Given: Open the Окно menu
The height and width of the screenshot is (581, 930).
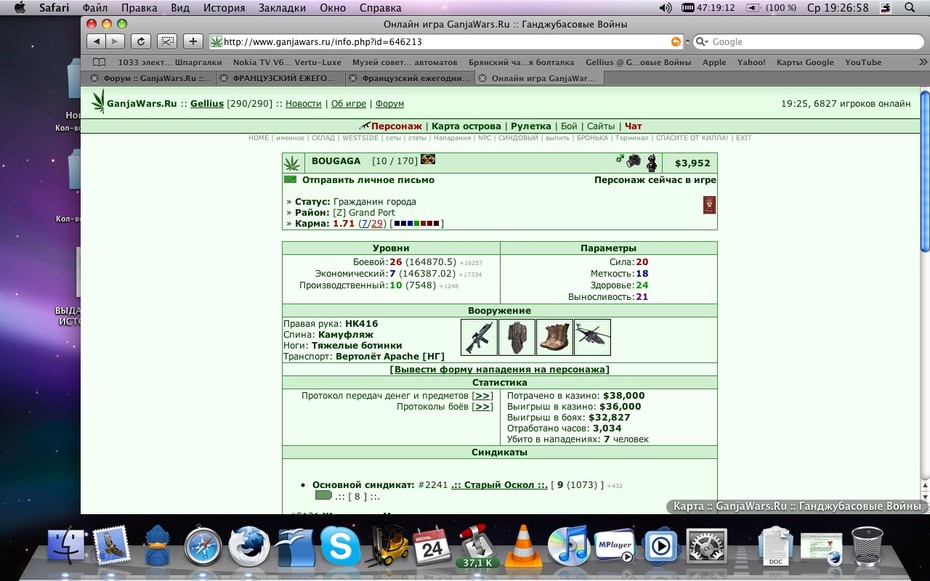Looking at the screenshot, I should (333, 8).
